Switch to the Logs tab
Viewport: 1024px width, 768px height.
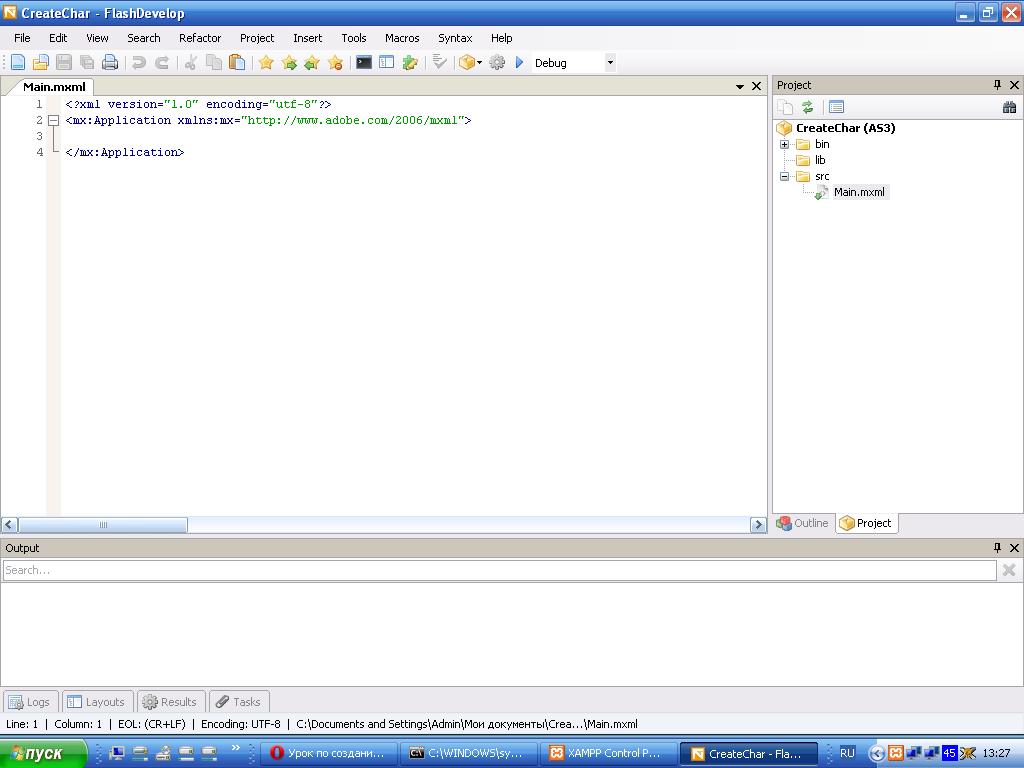pyautogui.click(x=30, y=702)
